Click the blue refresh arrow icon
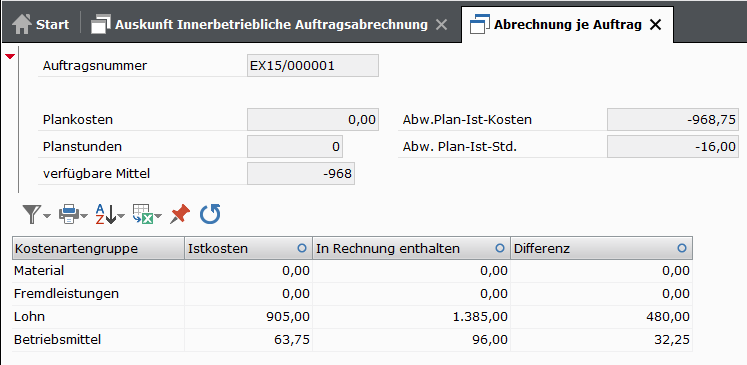The width and height of the screenshot is (747, 365). (210, 214)
